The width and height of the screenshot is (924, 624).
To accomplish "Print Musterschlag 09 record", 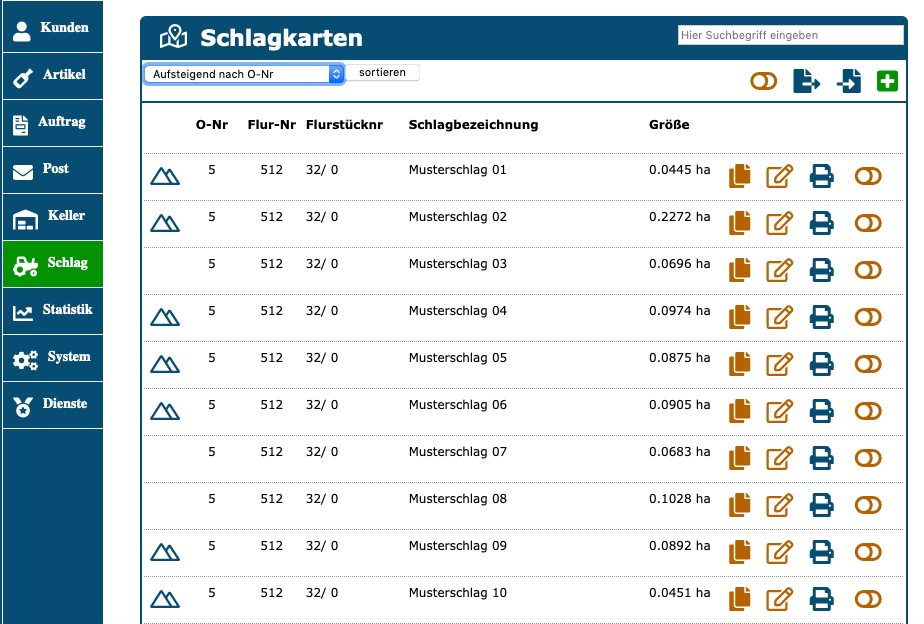I will (x=821, y=552).
